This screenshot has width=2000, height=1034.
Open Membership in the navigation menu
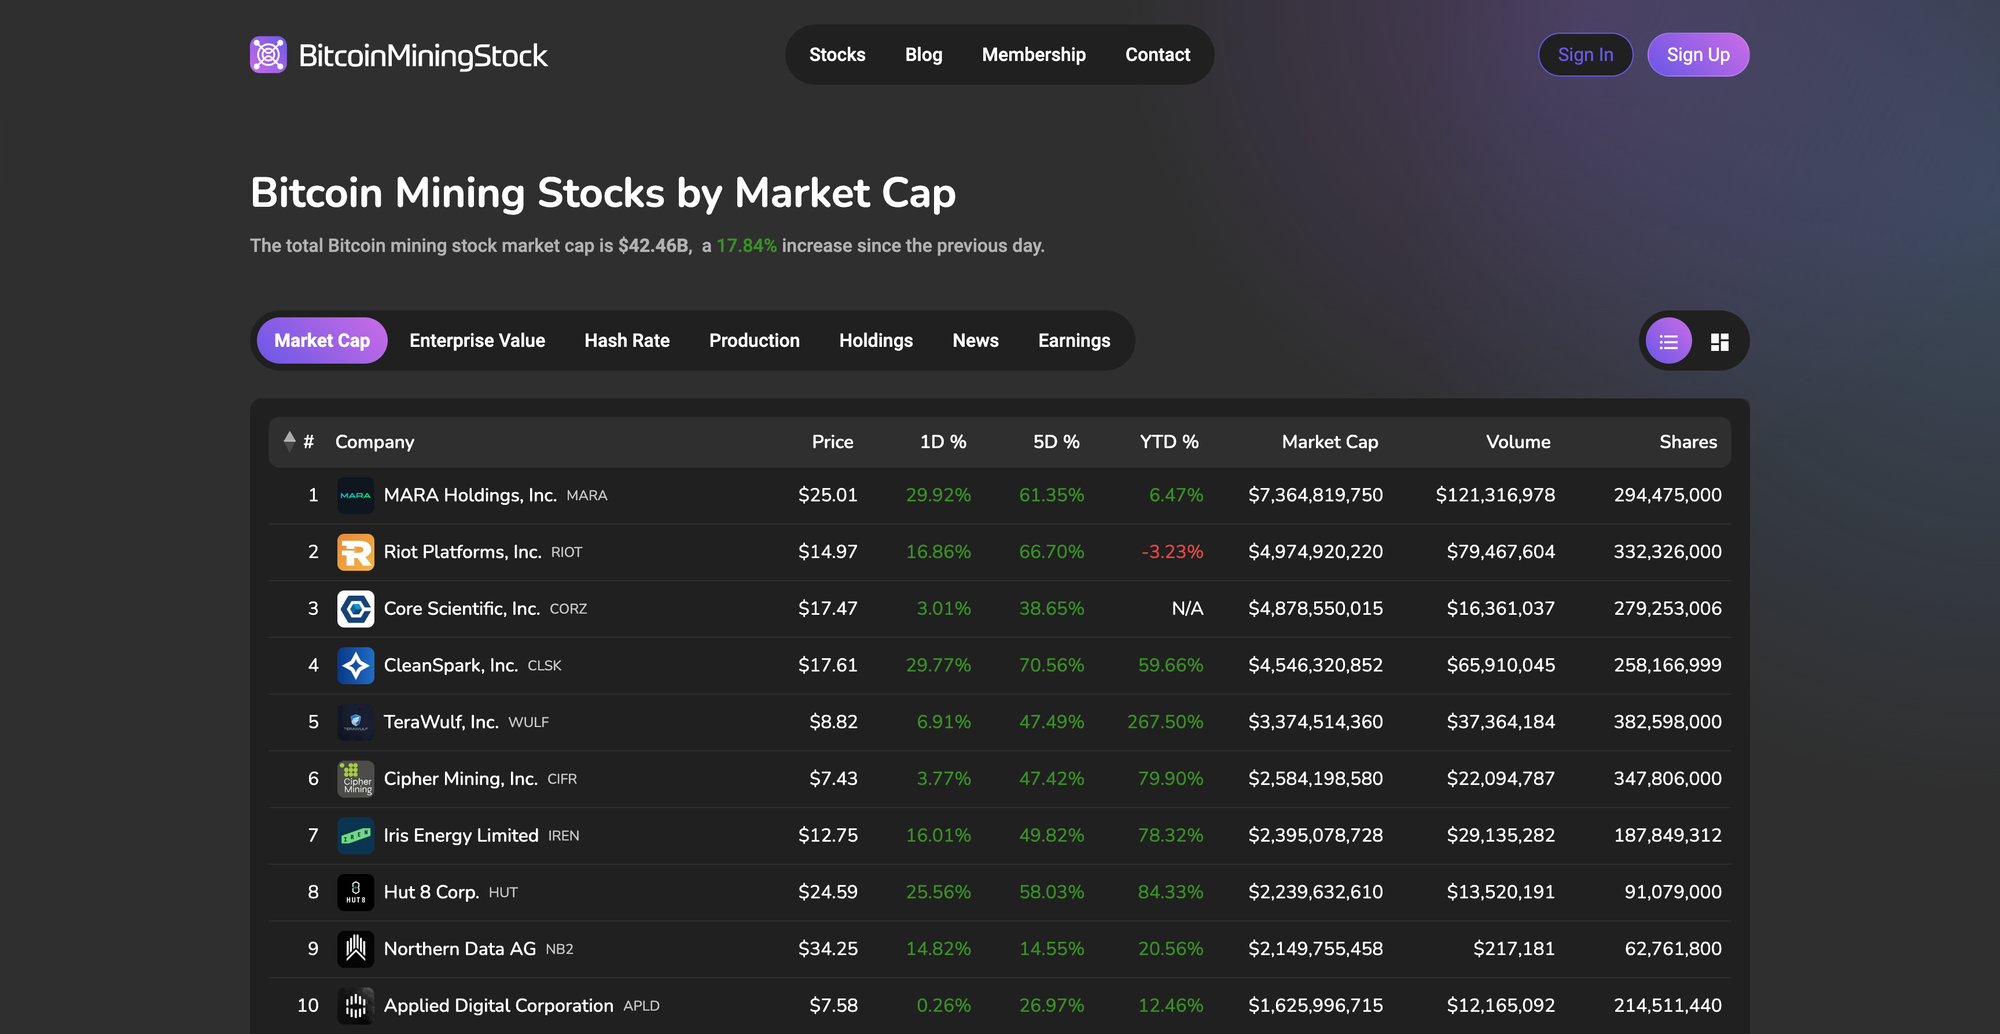1033,55
